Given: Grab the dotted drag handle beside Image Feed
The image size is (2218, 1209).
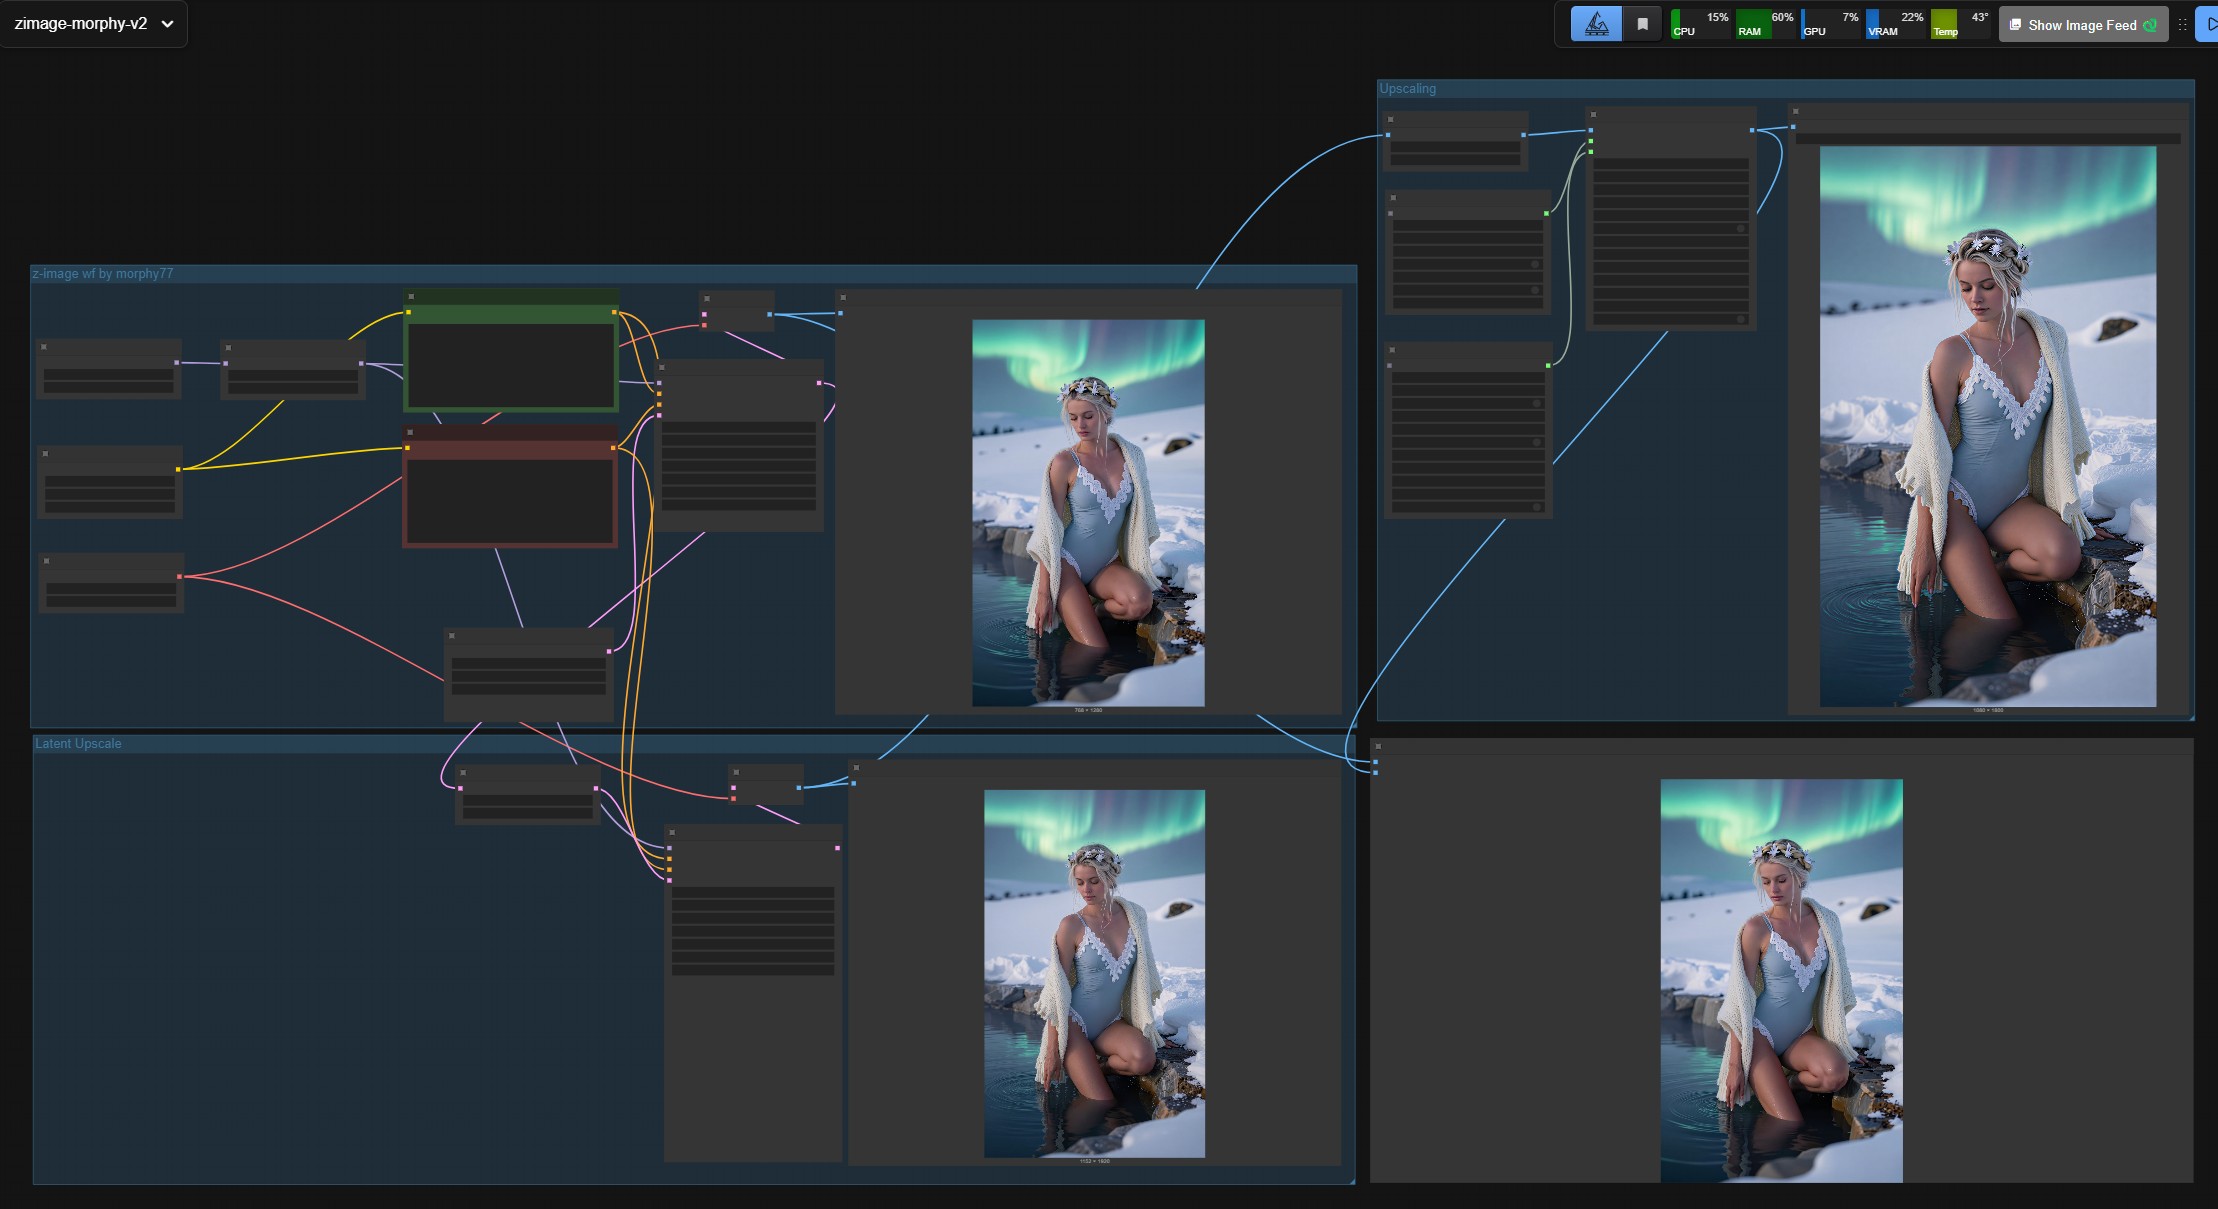Looking at the screenshot, I should pos(2182,25).
